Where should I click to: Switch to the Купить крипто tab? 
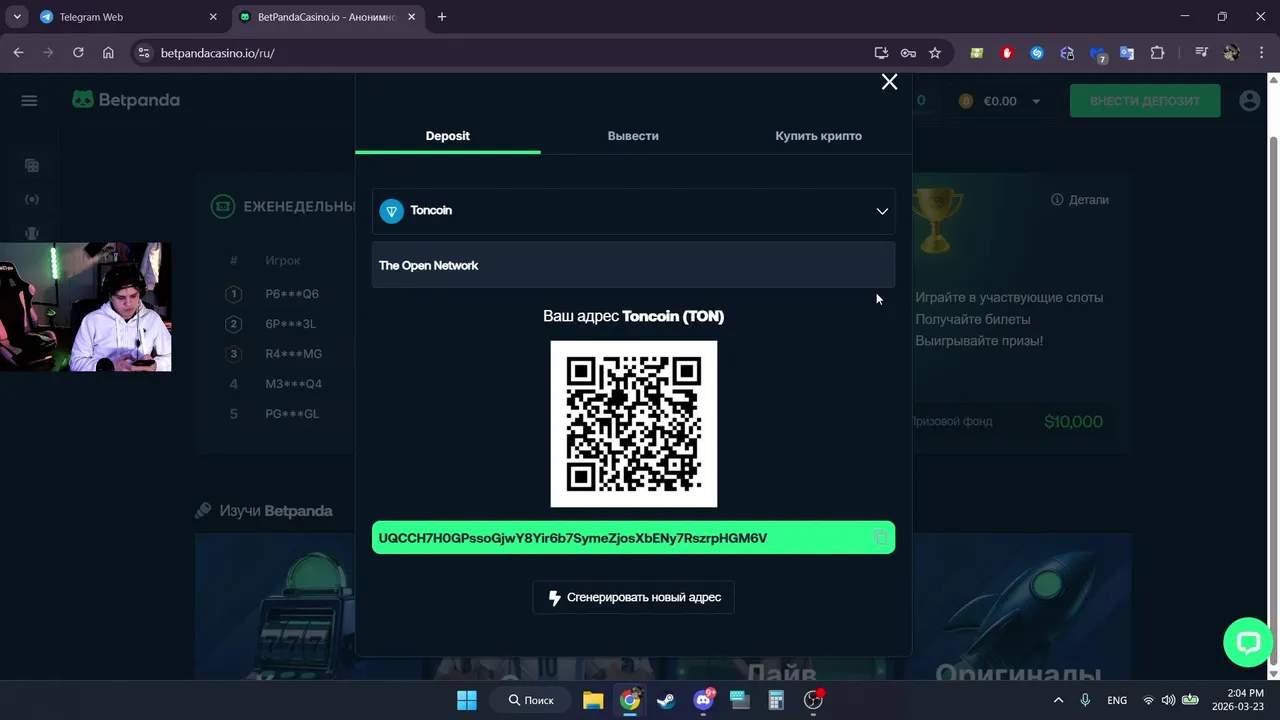[818, 136]
